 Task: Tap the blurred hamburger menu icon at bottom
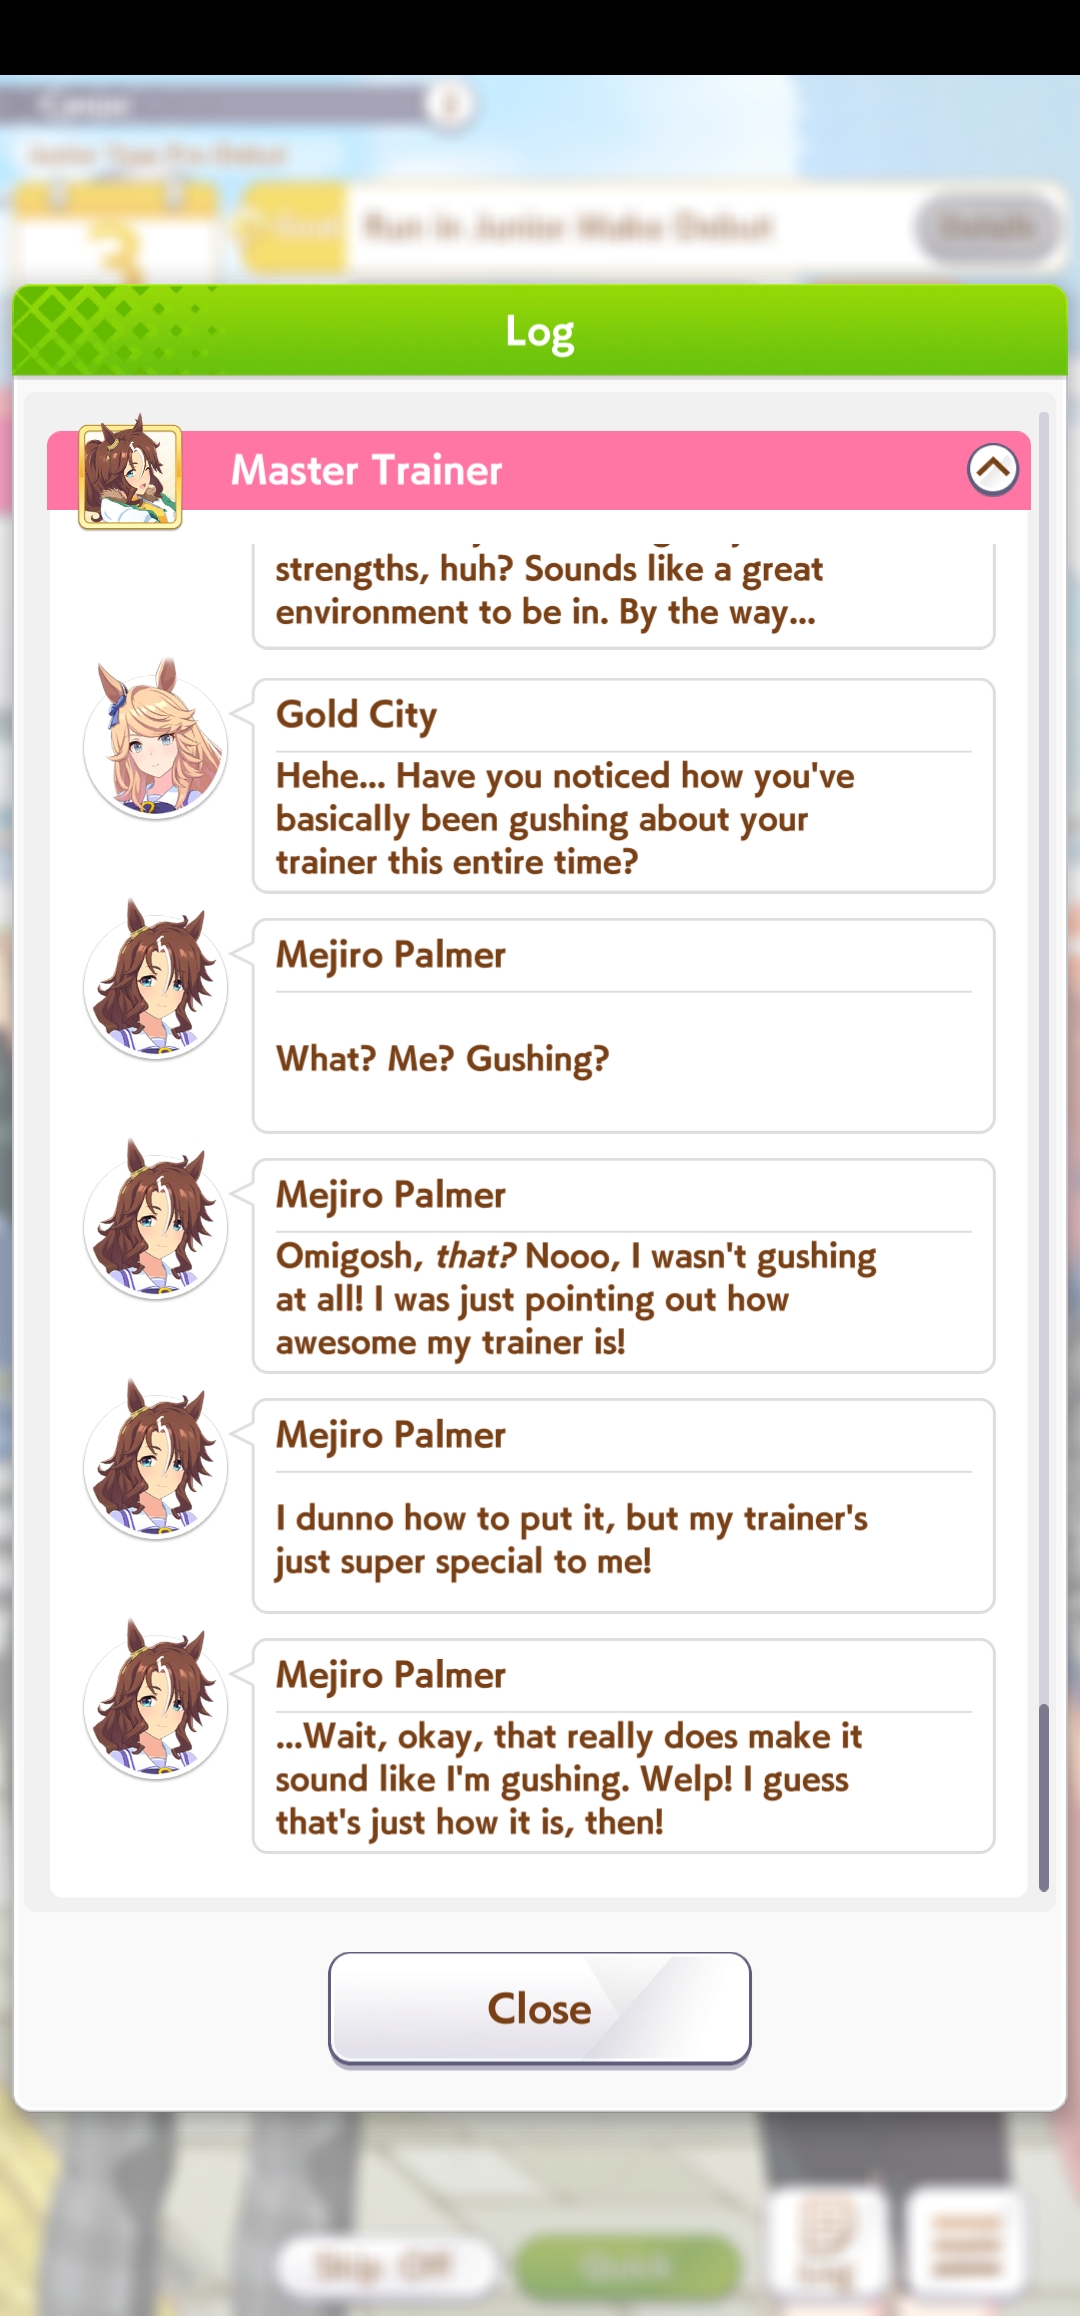point(966,2242)
